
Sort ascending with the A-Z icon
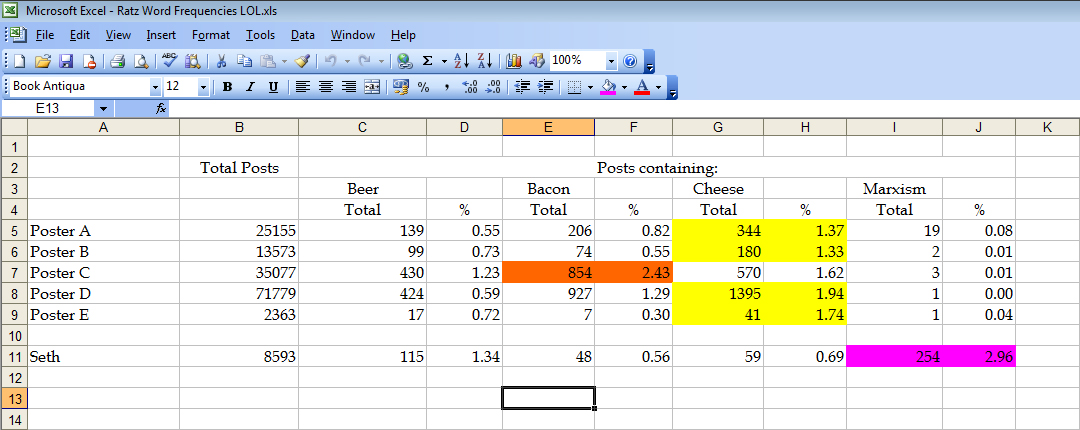(460, 61)
